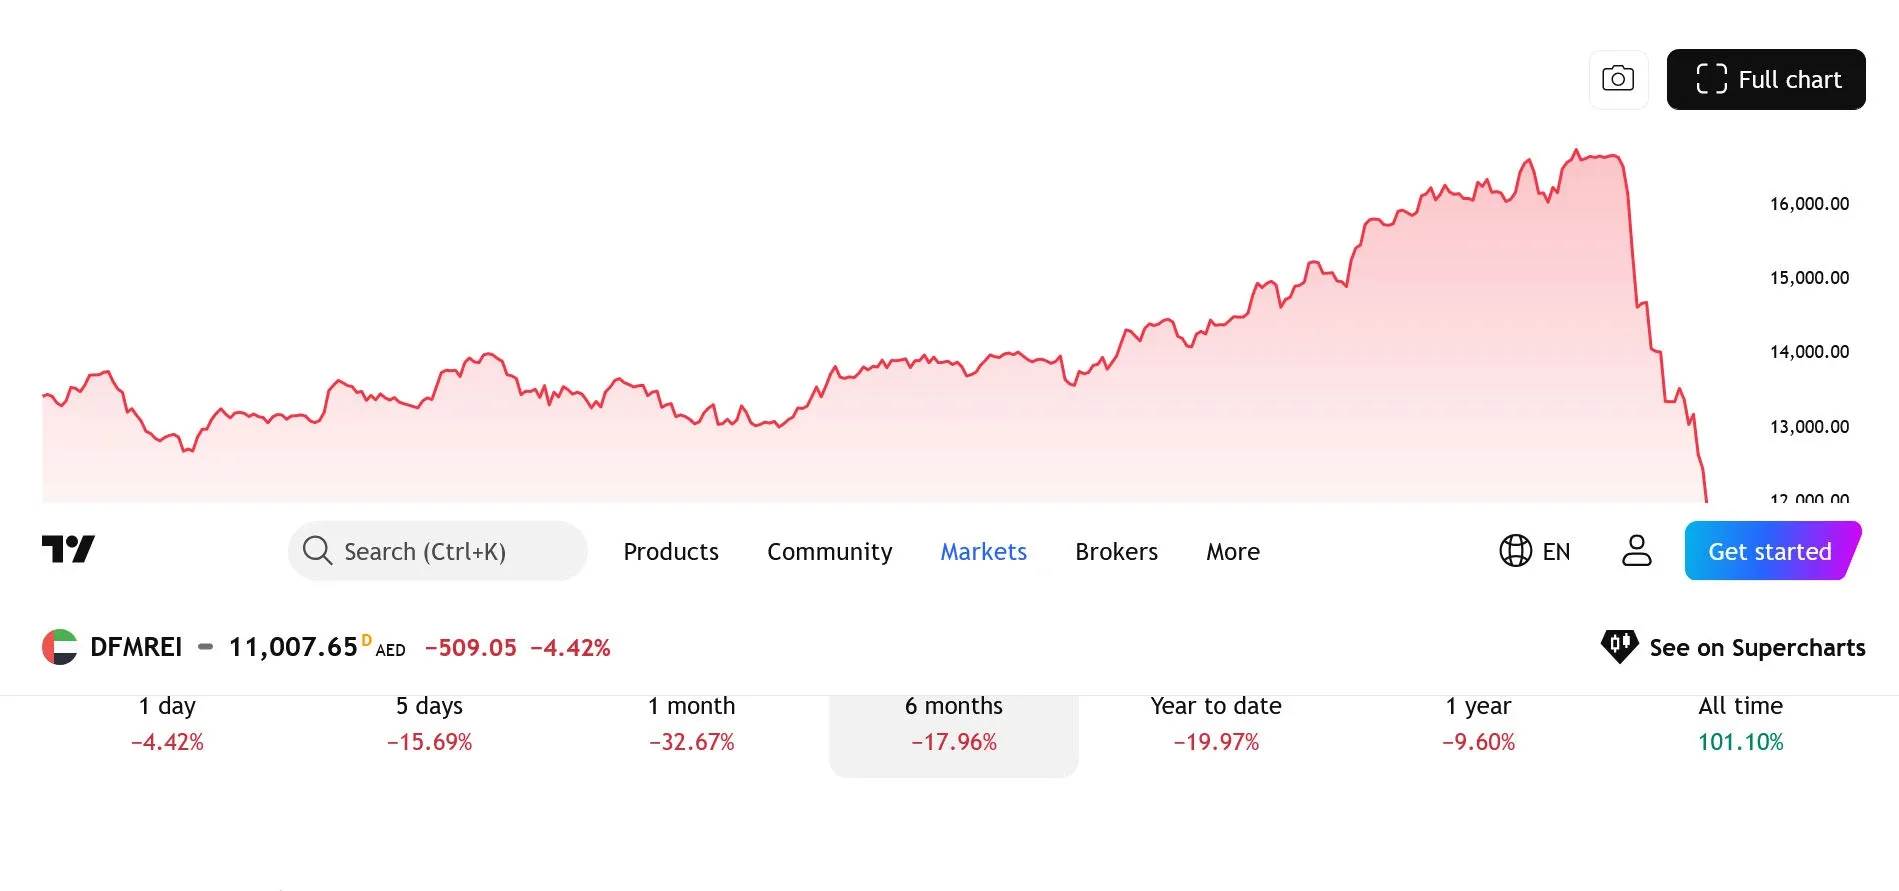The height and width of the screenshot is (891, 1899).
Task: Switch to the 5 days range
Action: 429,724
